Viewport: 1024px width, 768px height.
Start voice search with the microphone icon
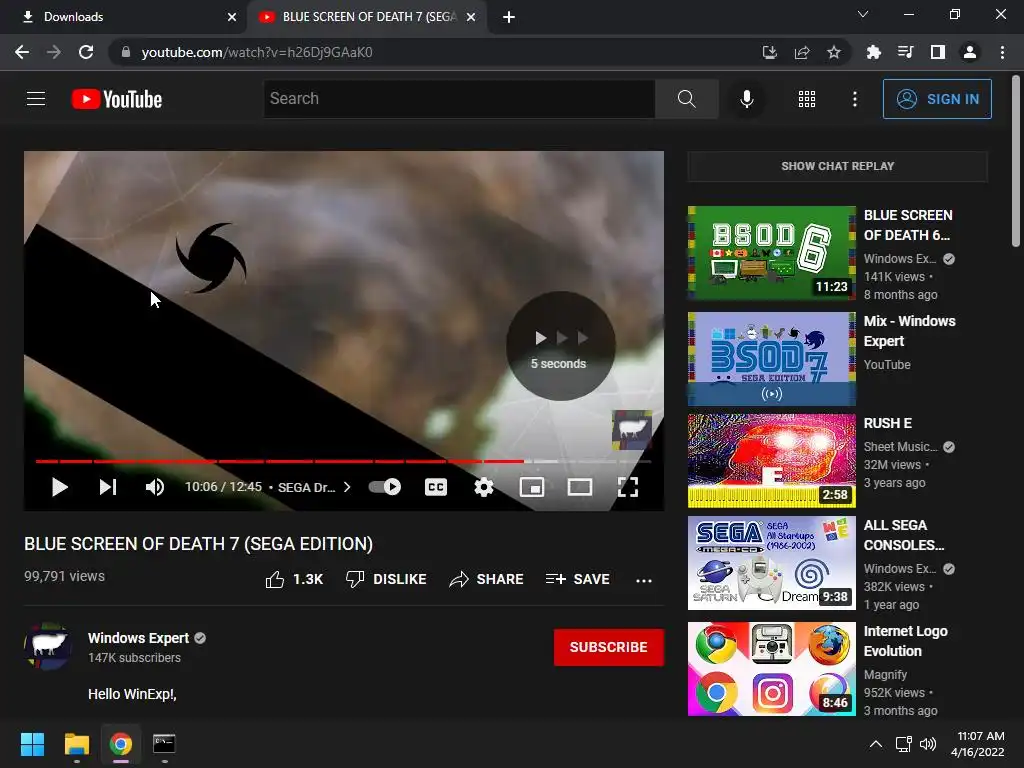tap(746, 99)
